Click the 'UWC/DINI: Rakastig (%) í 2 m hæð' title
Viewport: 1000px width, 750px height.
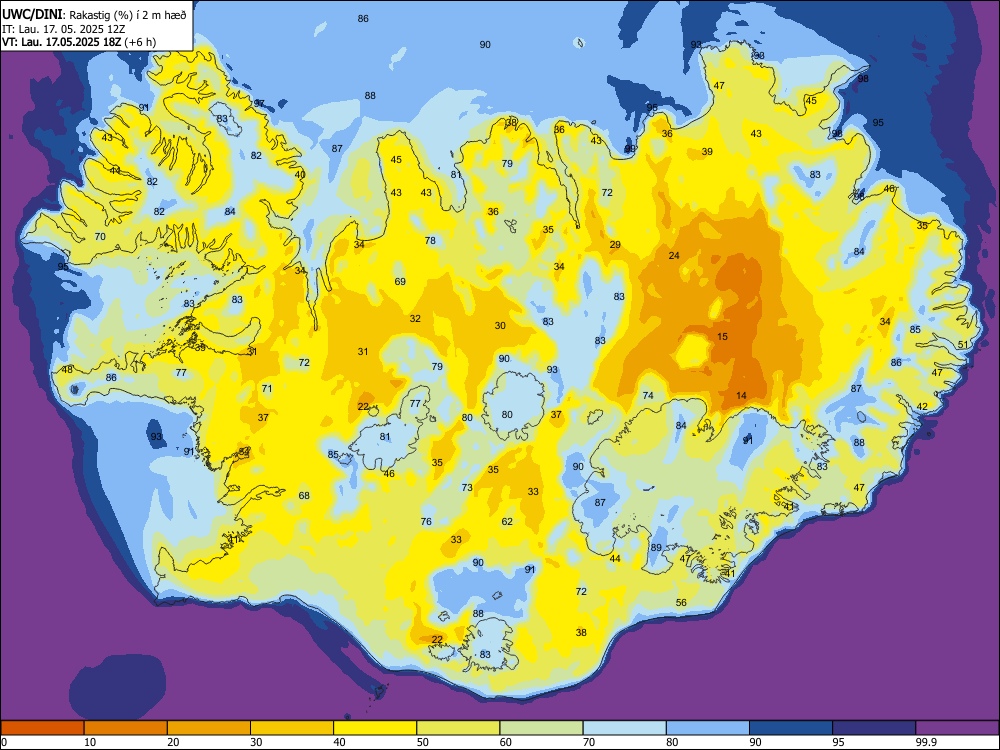[x=94, y=15]
